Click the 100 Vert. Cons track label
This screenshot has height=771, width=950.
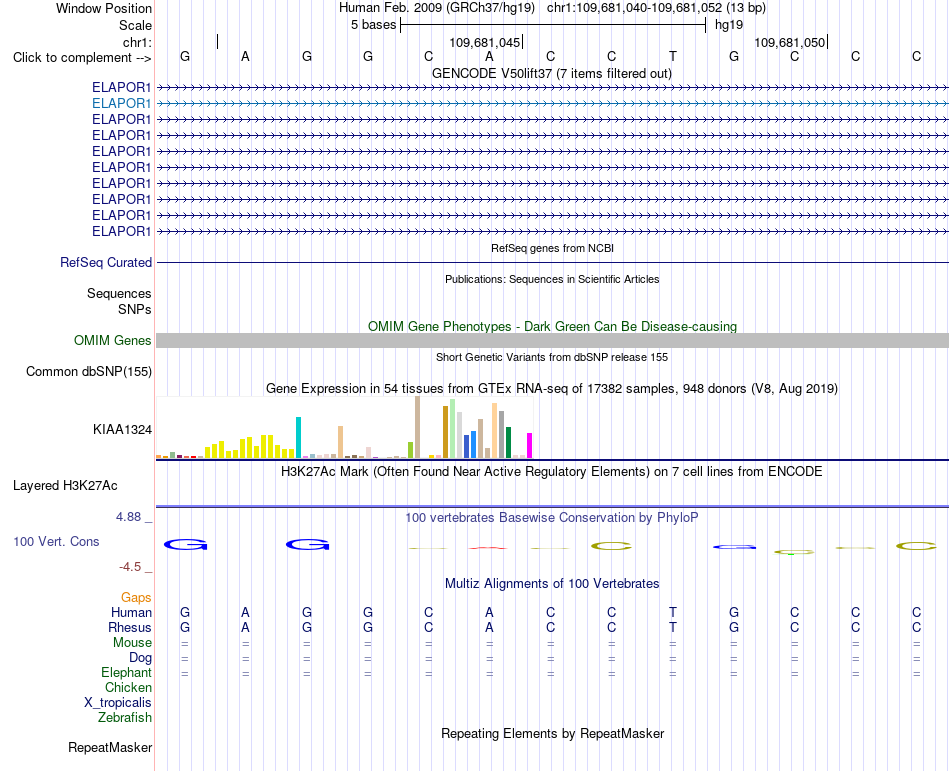pyautogui.click(x=56, y=541)
